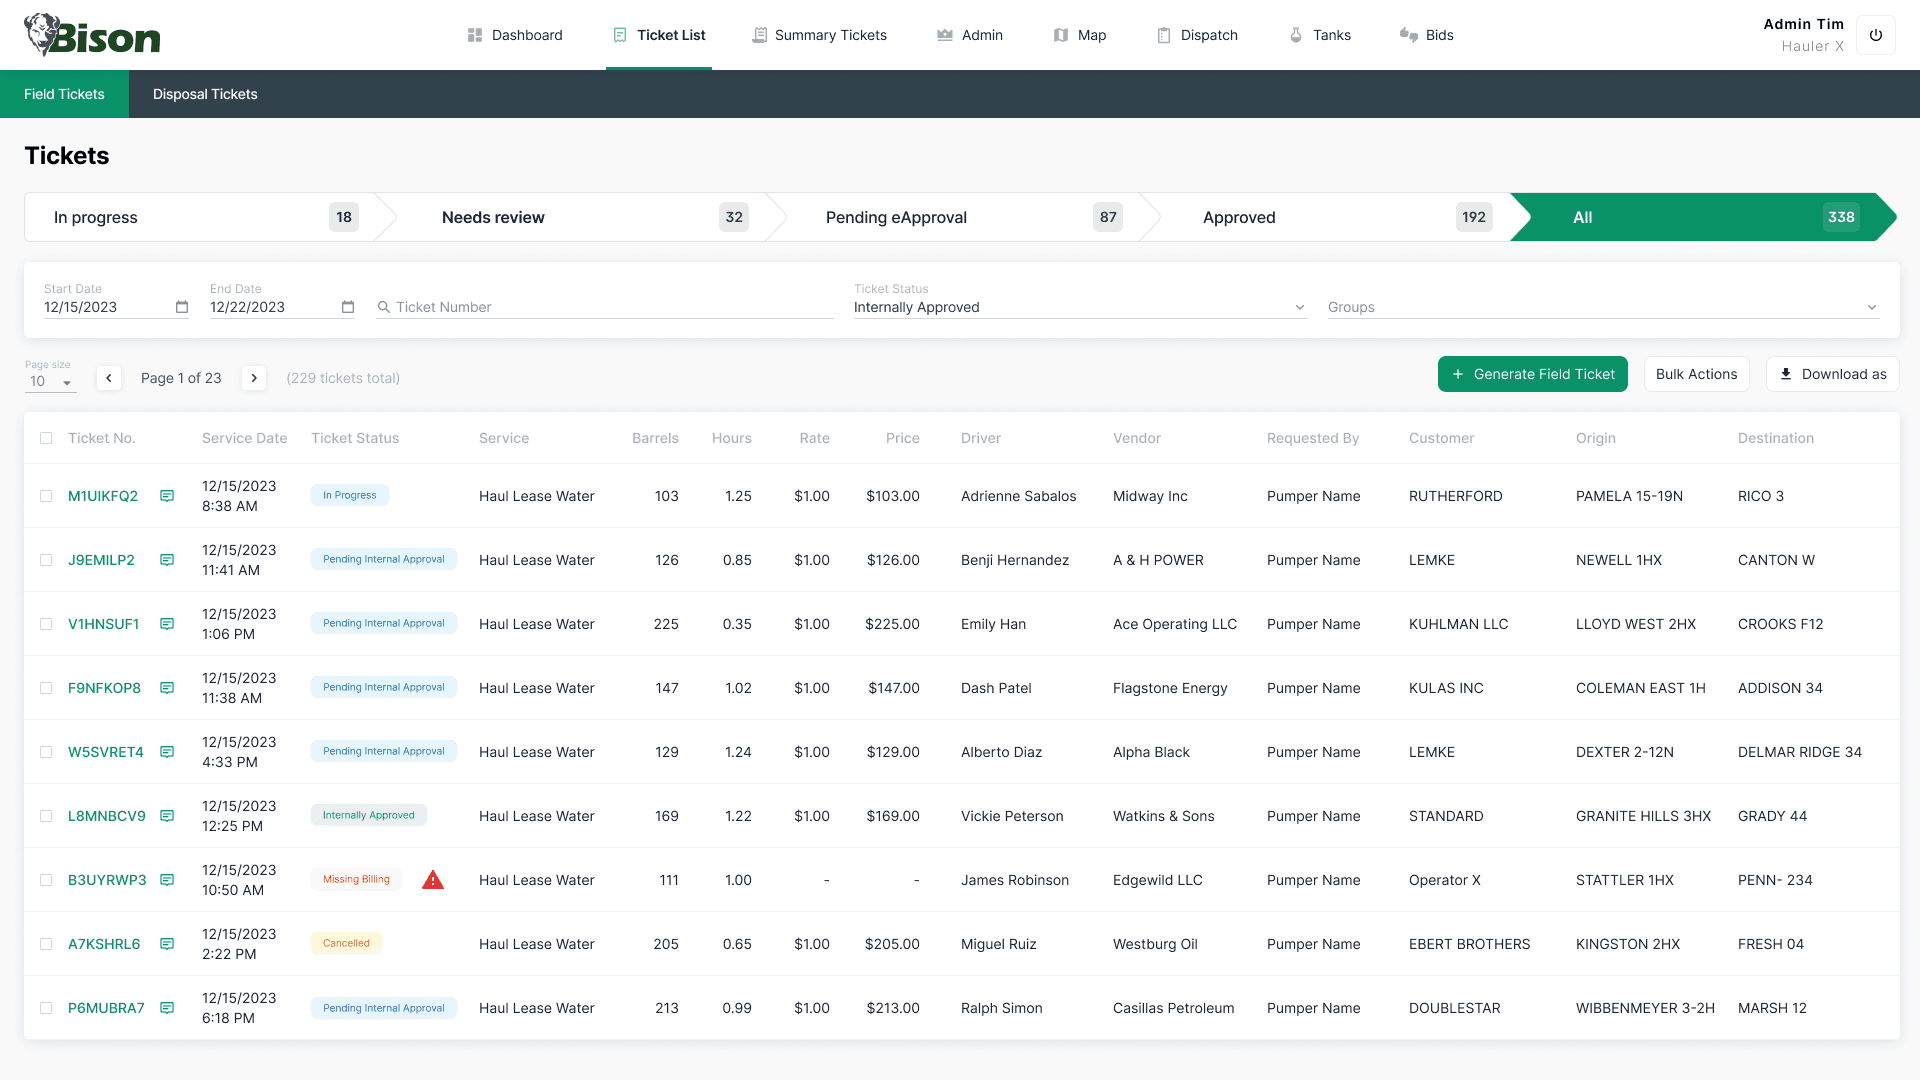This screenshot has width=1920, height=1080.
Task: Open Summary Tickets nav item
Action: [x=819, y=35]
